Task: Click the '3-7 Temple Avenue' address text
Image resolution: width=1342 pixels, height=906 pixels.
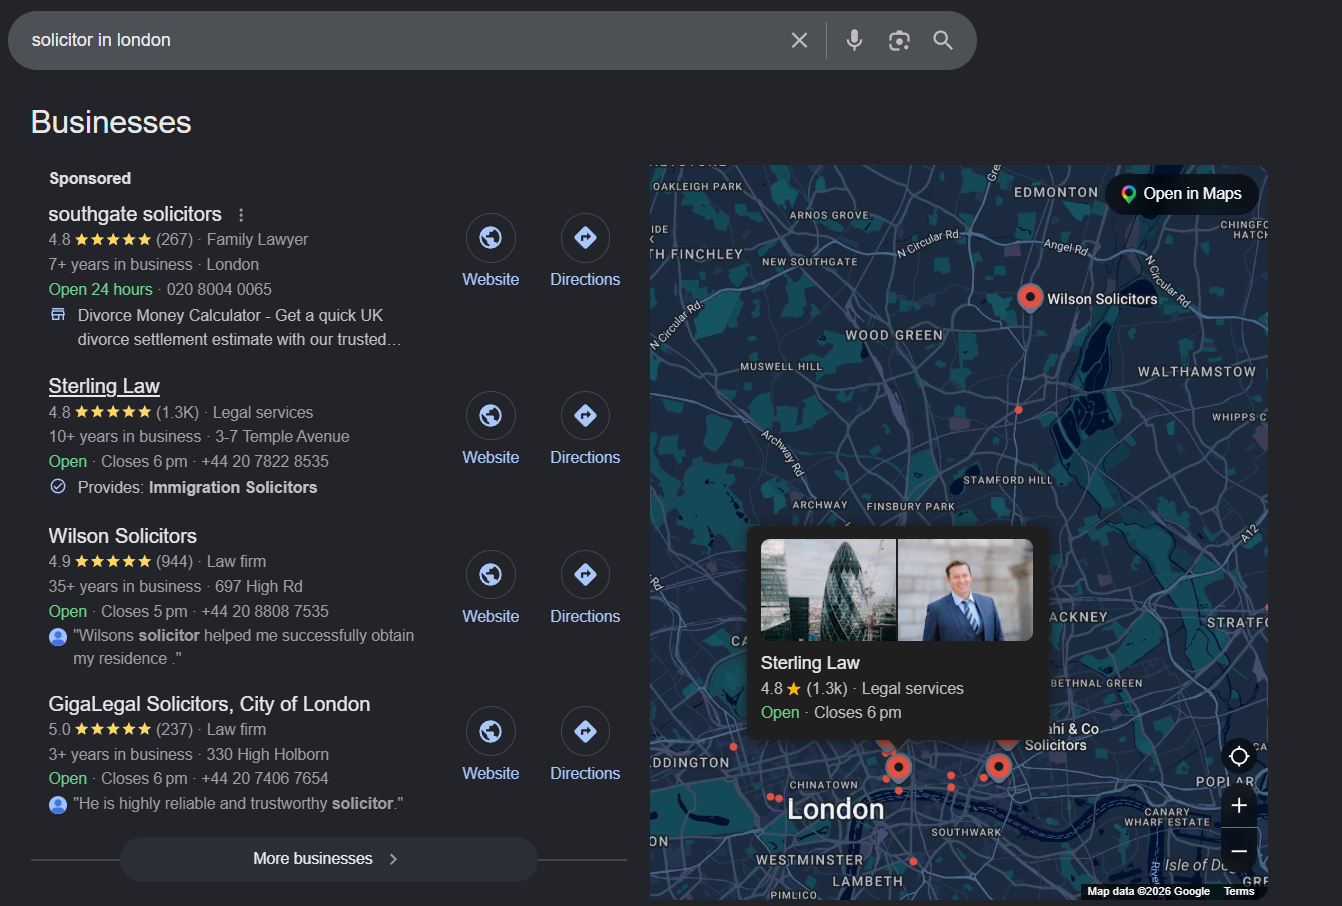Action: (282, 436)
